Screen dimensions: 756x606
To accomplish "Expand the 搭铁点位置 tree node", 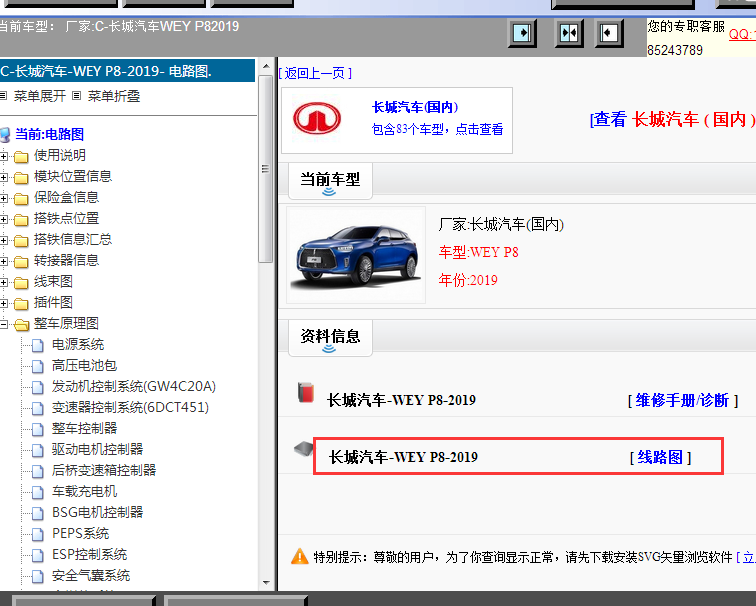I will 3,219.
